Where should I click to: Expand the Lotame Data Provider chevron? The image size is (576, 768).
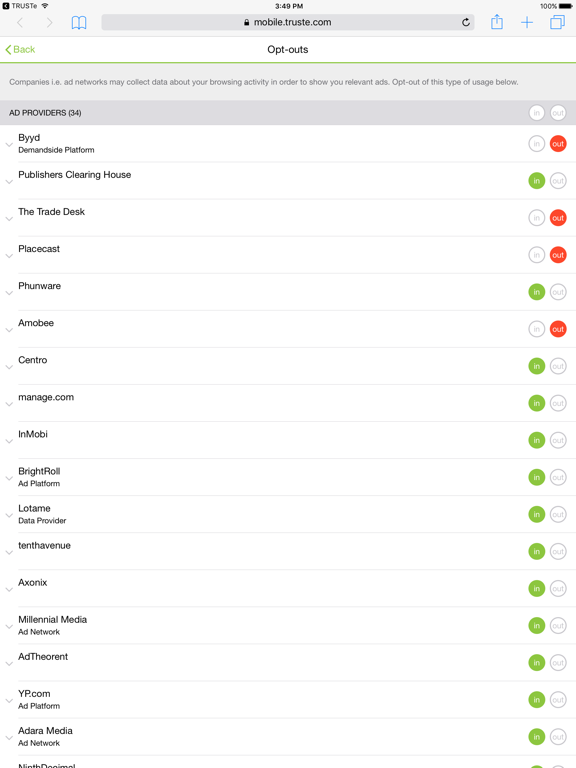point(9,515)
